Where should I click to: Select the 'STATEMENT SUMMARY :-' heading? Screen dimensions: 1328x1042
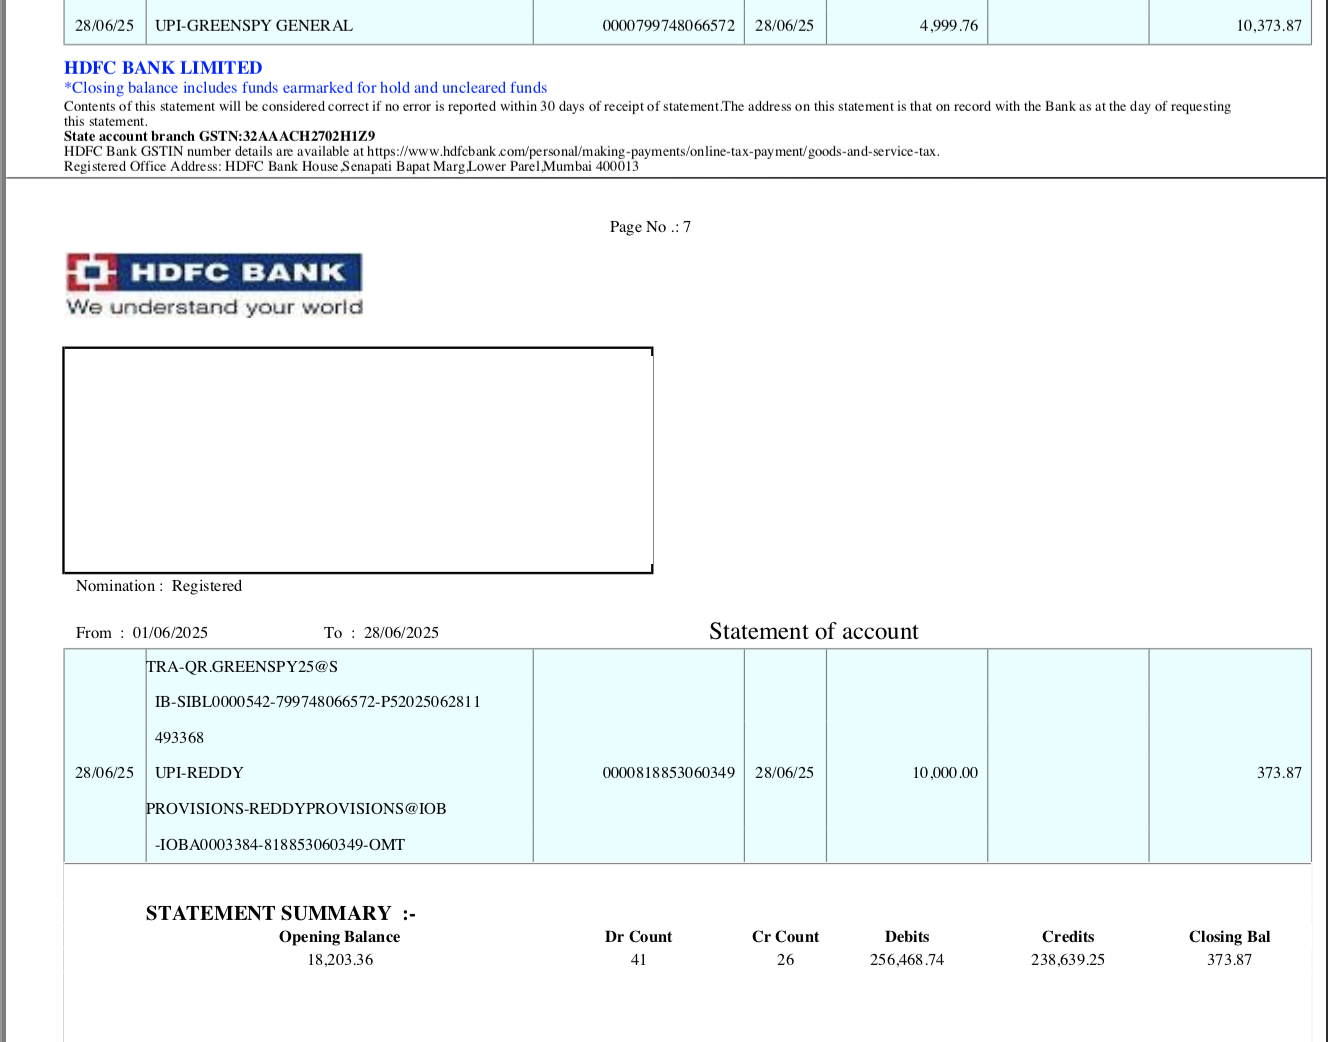tap(281, 913)
